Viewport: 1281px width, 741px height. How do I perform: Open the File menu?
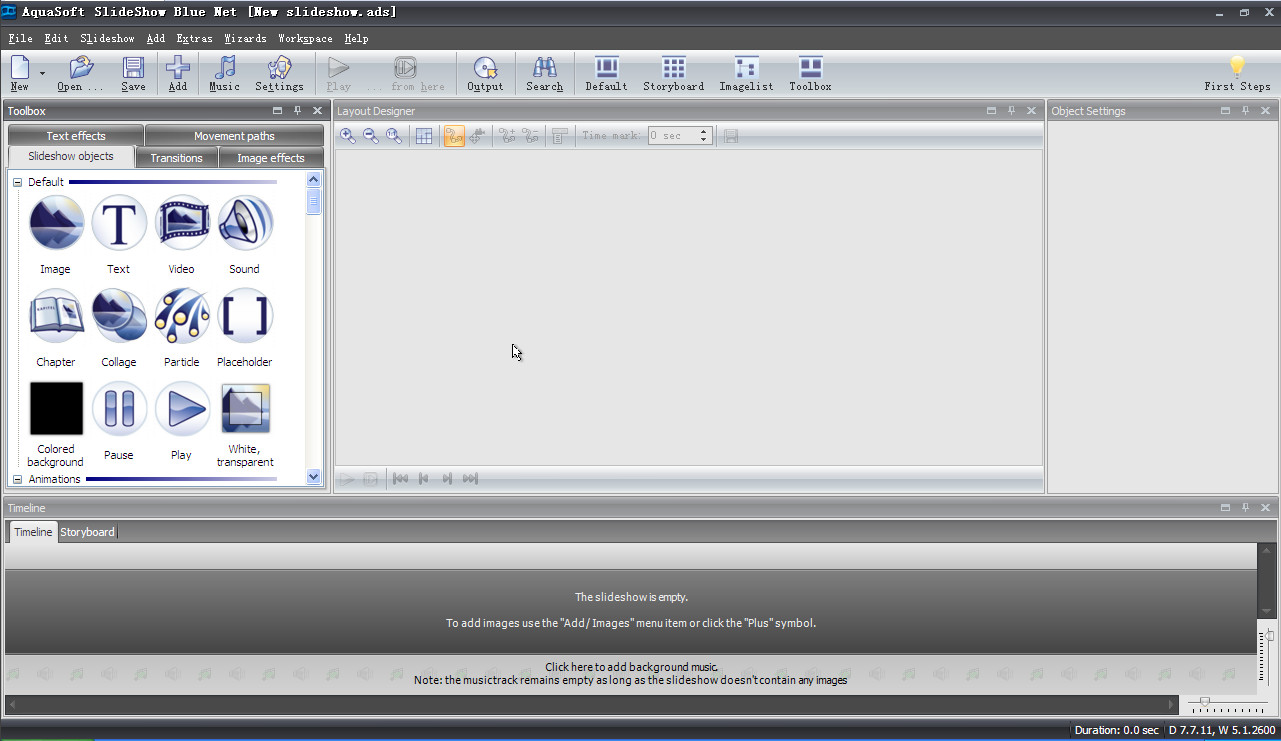[x=20, y=38]
